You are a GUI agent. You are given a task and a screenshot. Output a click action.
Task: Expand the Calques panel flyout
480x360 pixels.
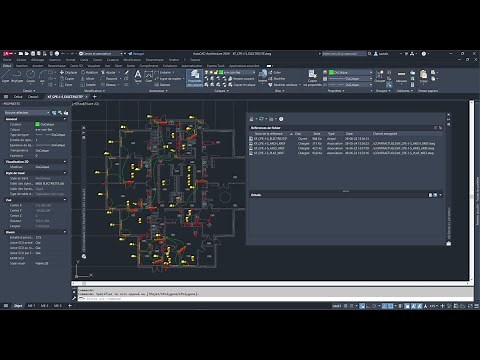[x=221, y=91]
